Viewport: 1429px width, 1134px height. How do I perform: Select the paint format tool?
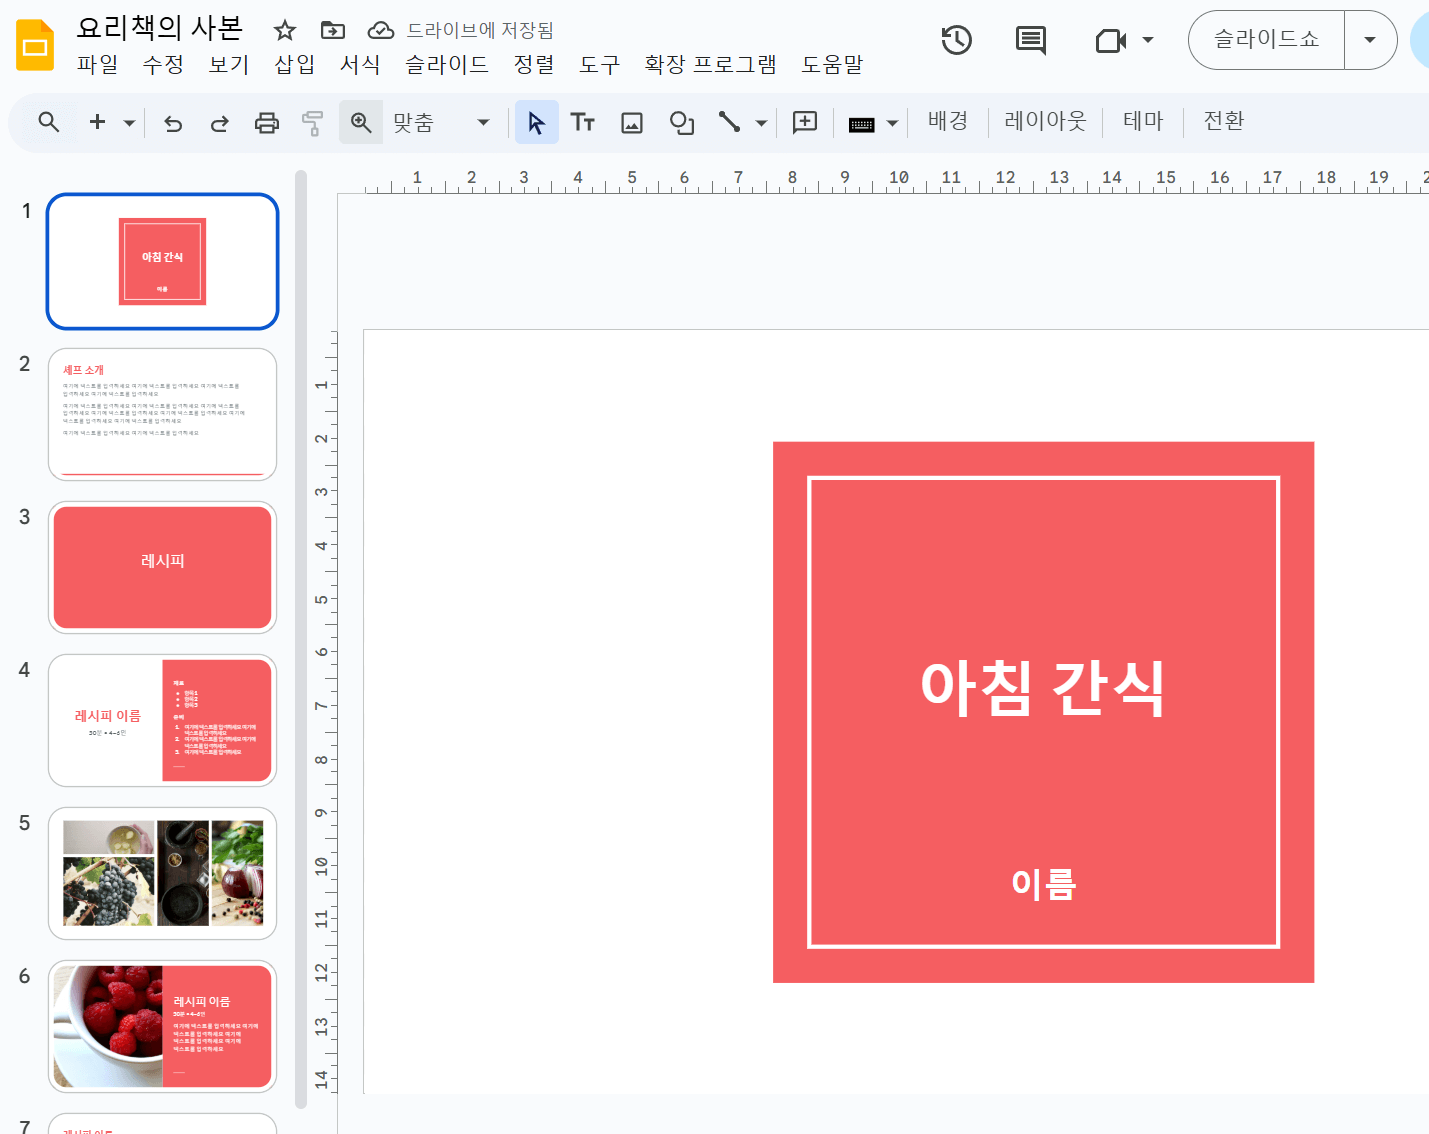[x=312, y=123]
